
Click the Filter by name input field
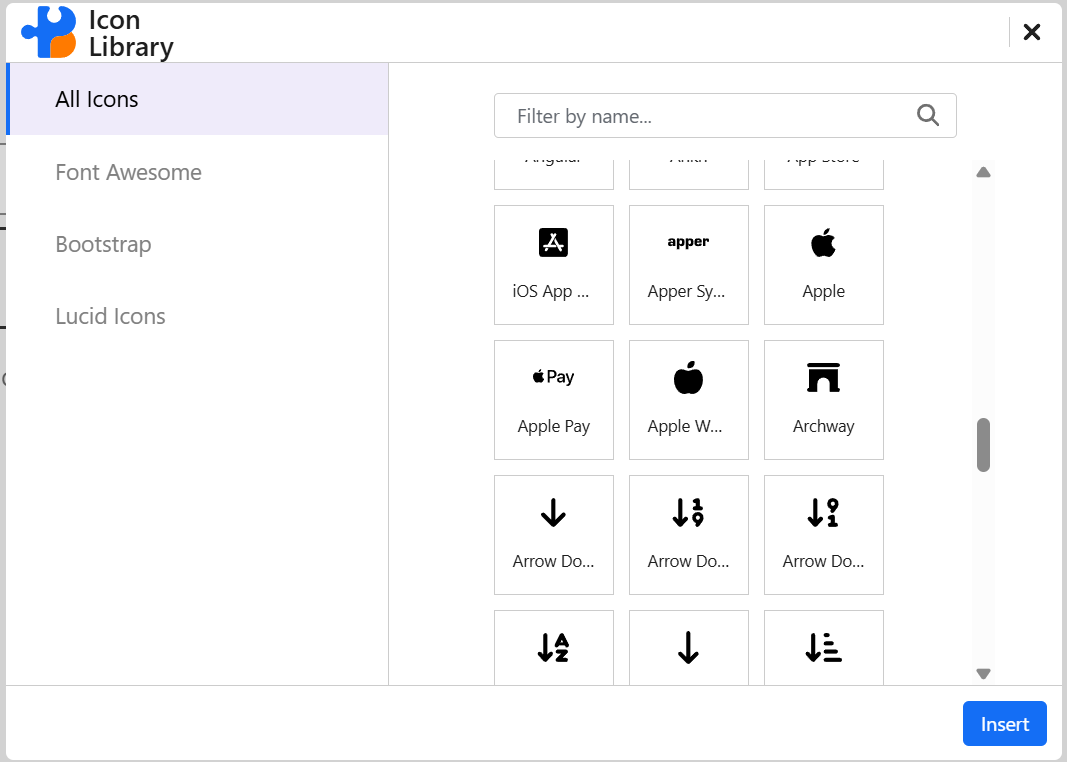700,115
